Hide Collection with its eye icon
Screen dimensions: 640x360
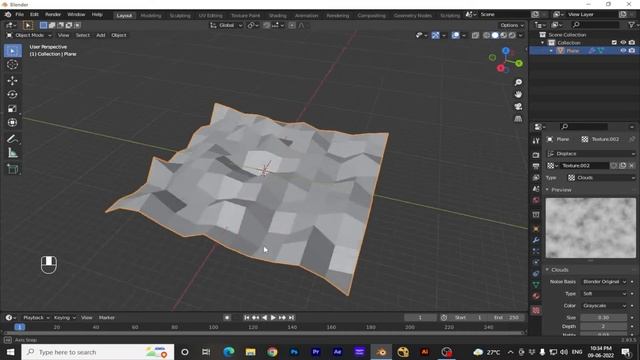tap(623, 42)
